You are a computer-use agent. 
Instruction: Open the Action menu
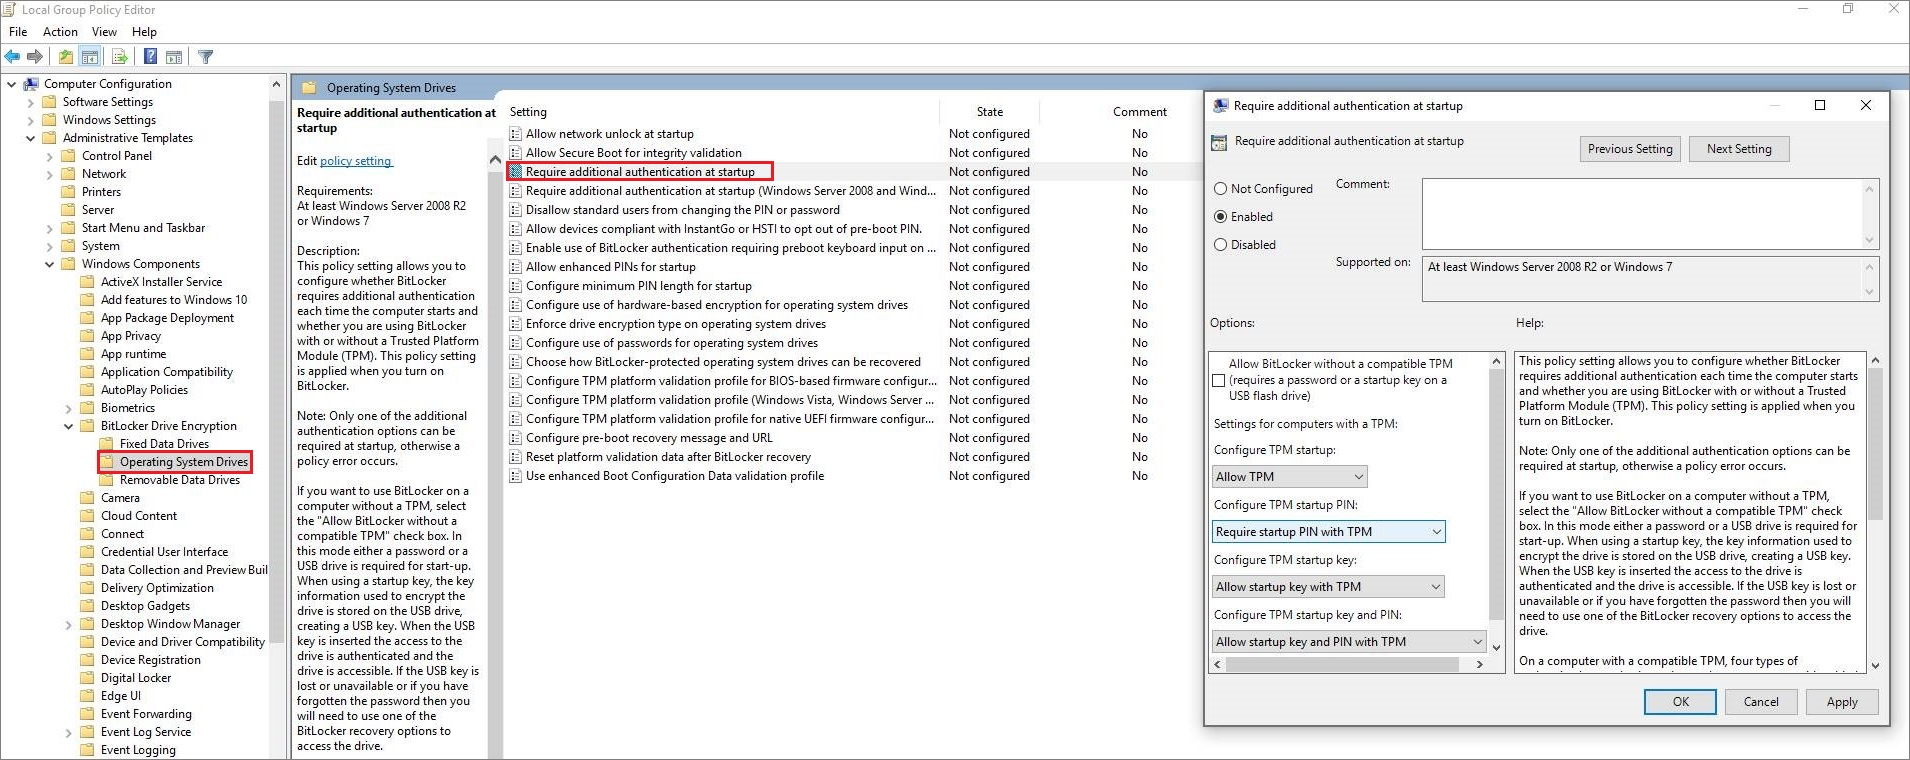(60, 32)
